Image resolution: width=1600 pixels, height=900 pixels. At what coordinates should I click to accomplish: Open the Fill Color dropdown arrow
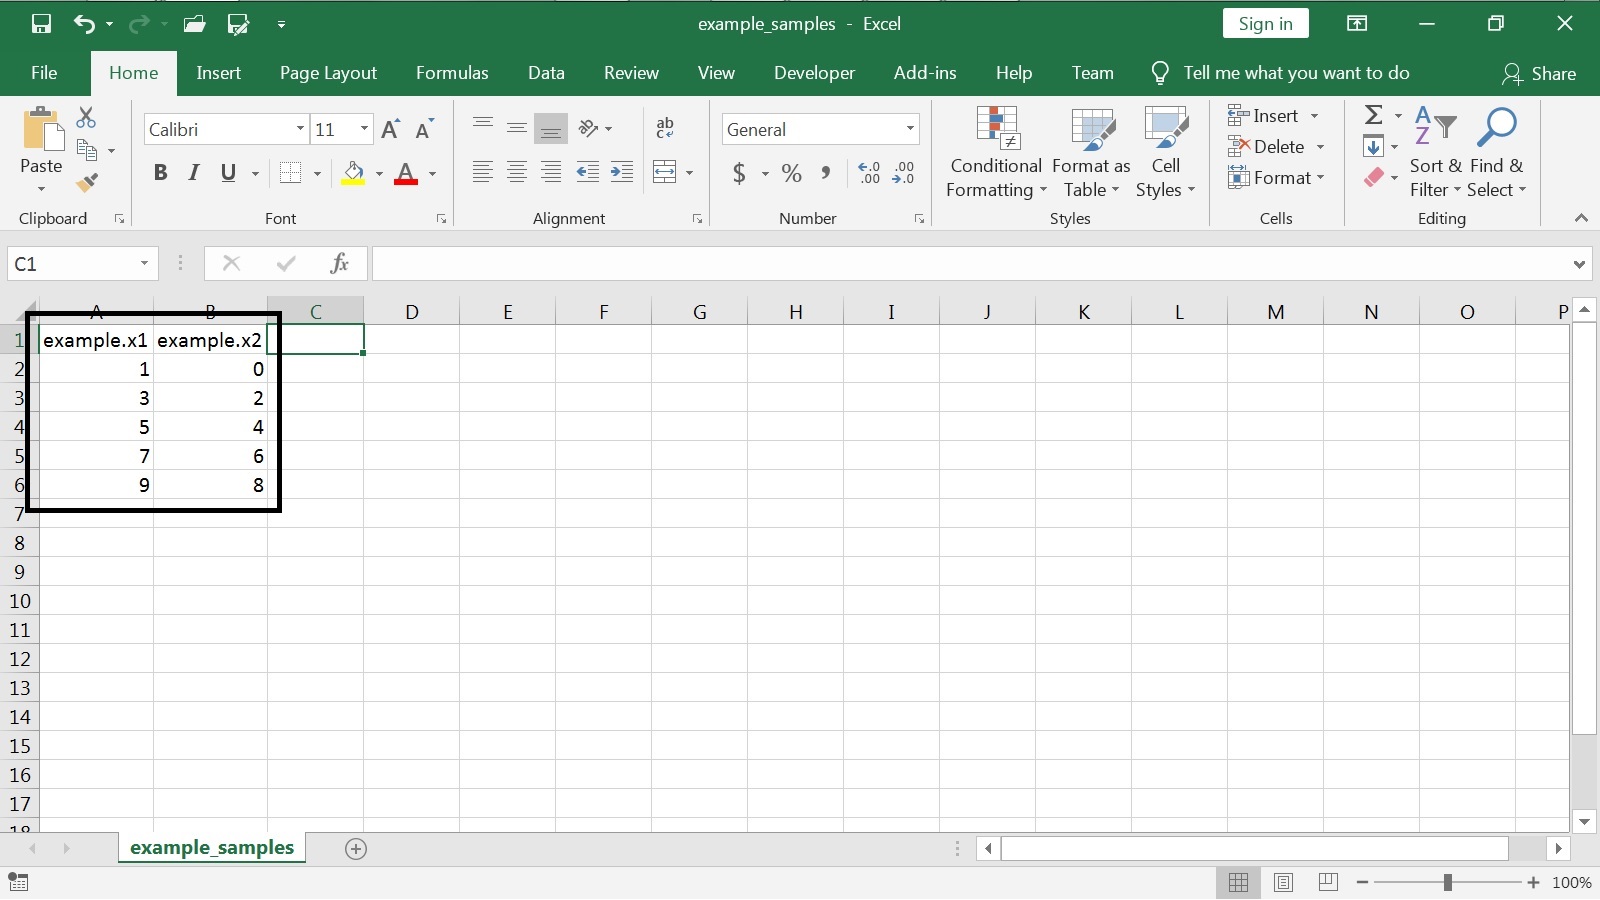(x=380, y=173)
